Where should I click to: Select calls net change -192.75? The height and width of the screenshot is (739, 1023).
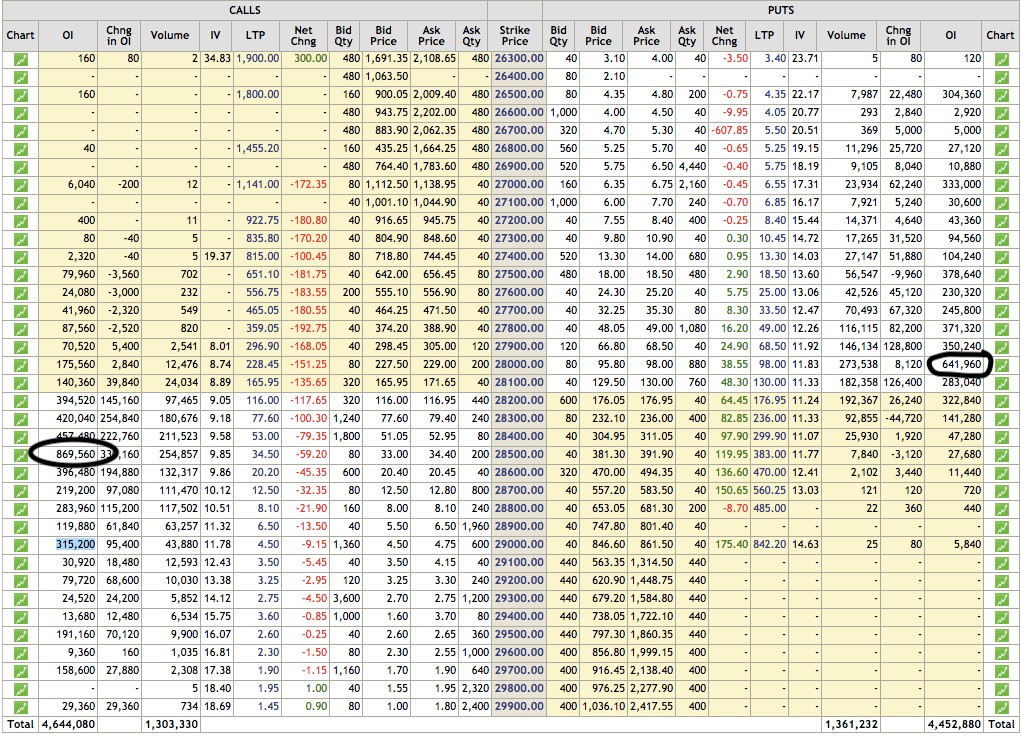tap(309, 329)
